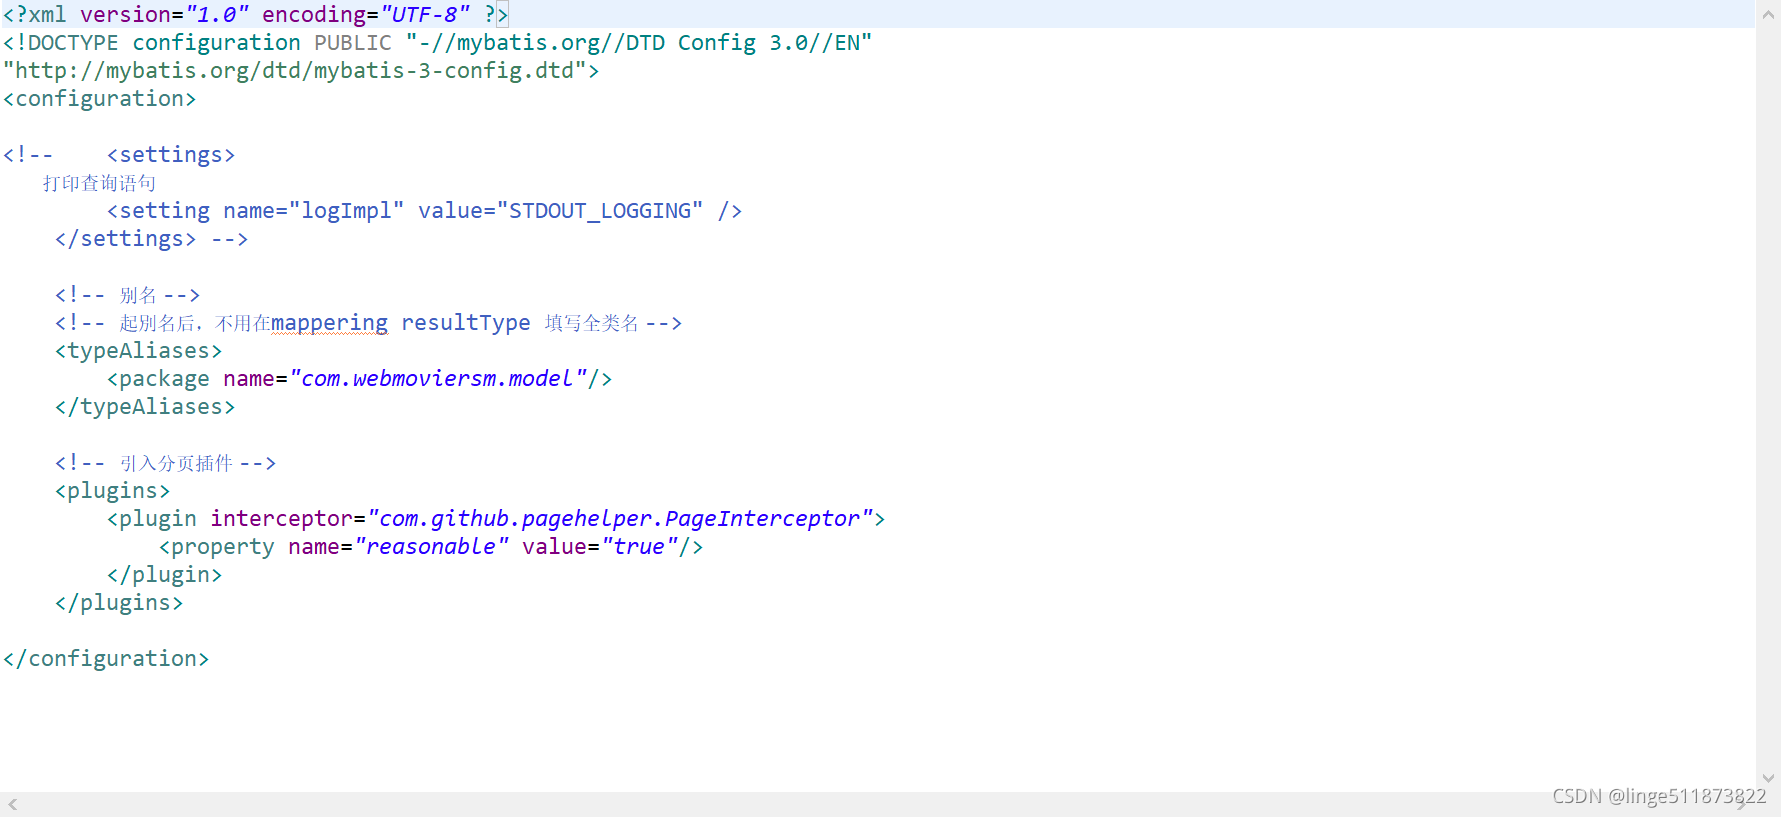Click the closing </configuration> tag
1781x817 pixels.
106,659
